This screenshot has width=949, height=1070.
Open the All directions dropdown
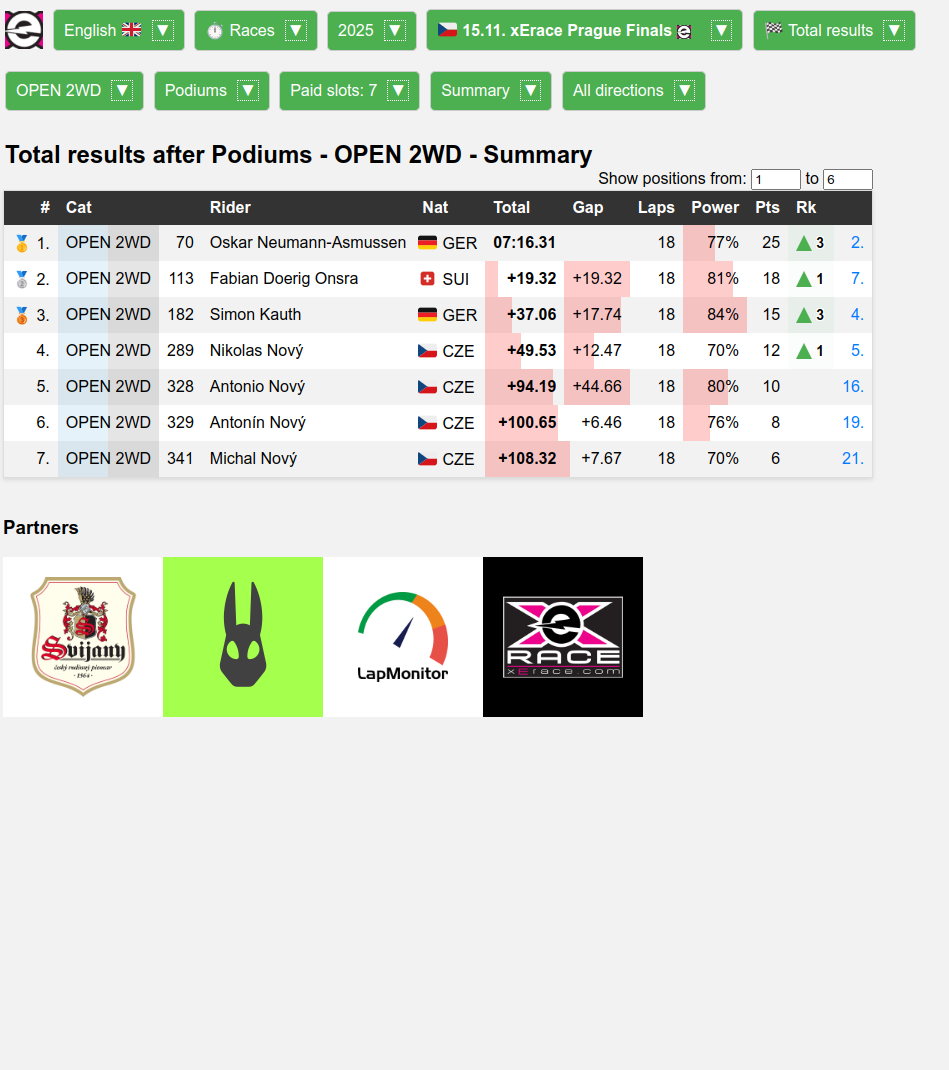pyautogui.click(x=633, y=91)
